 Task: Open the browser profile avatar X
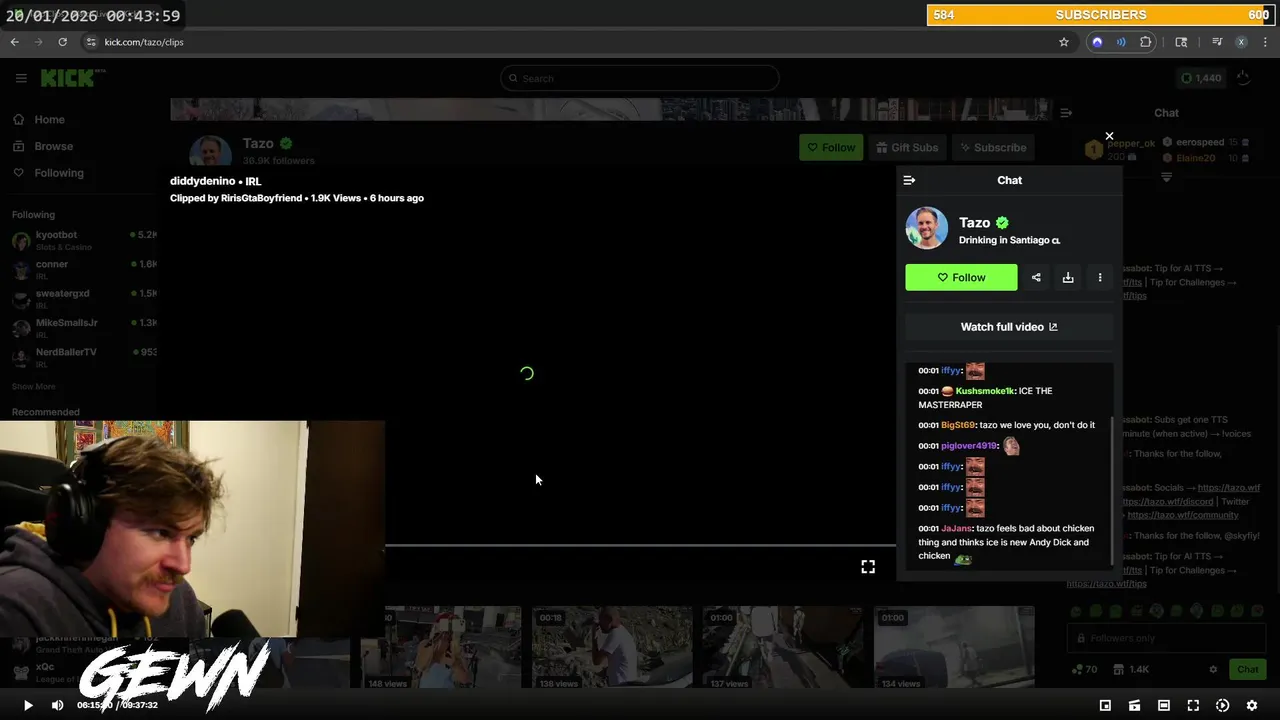[1241, 42]
